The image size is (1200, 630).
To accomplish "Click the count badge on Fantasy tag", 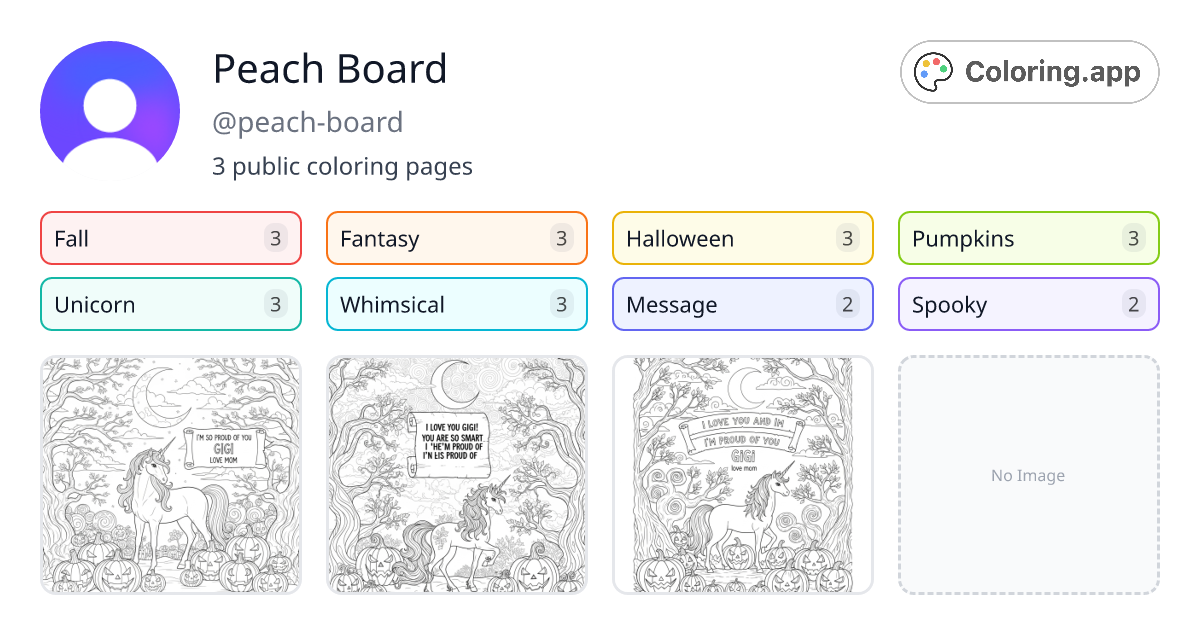I will 562,238.
